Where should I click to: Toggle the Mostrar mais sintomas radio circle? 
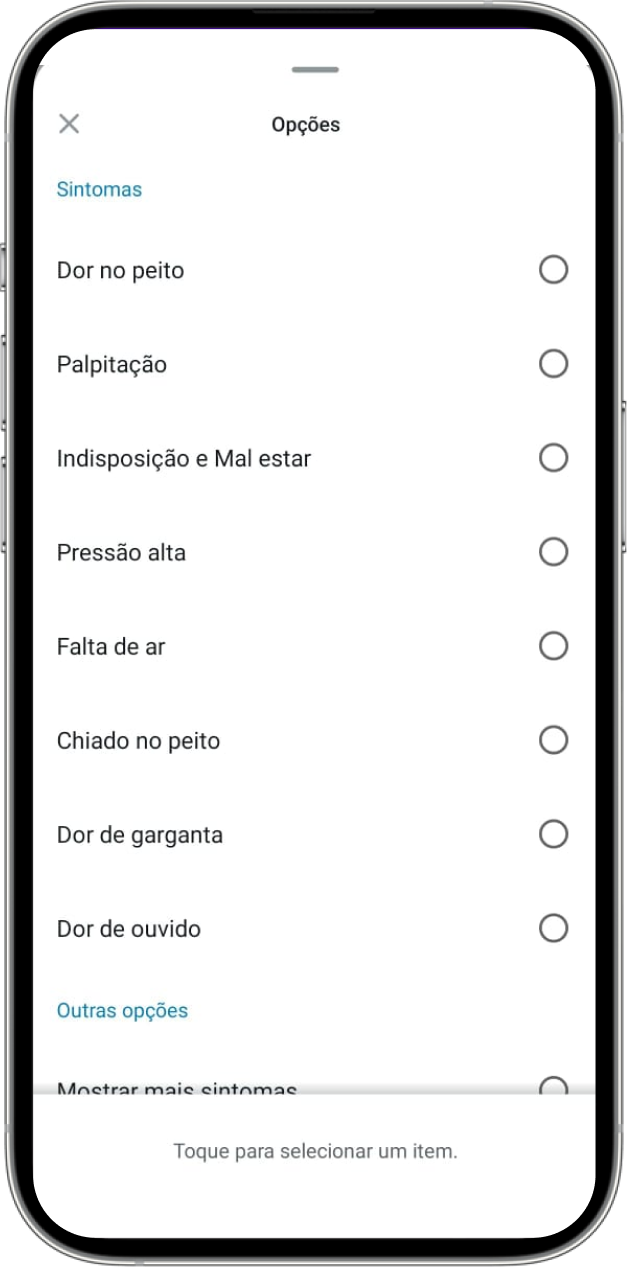point(553,1086)
